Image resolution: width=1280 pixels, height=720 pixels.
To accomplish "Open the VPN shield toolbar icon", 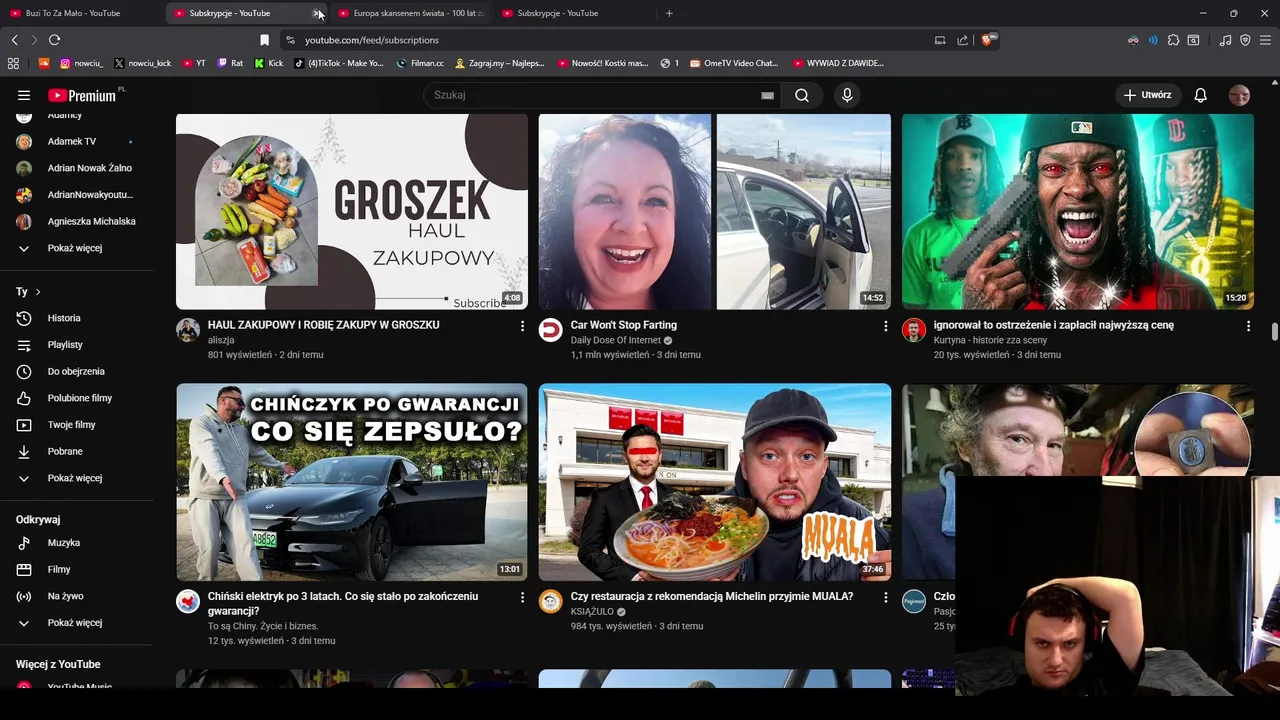I will [x=1245, y=40].
